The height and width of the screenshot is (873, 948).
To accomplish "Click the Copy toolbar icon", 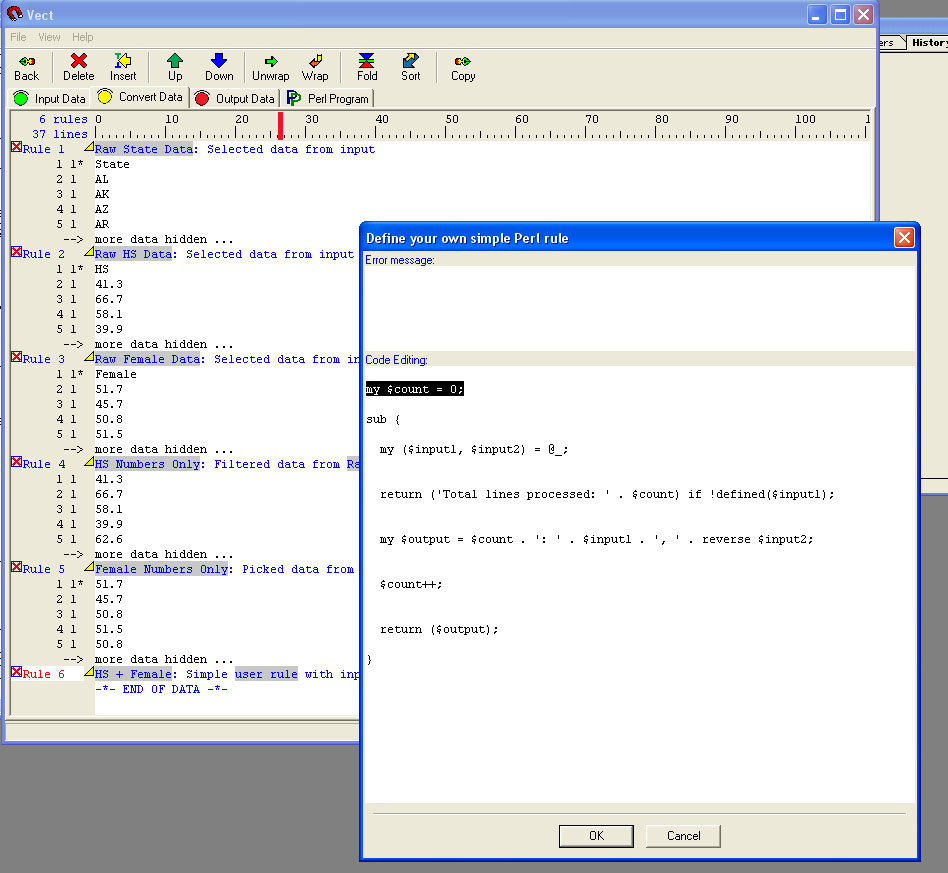I will pyautogui.click(x=461, y=66).
